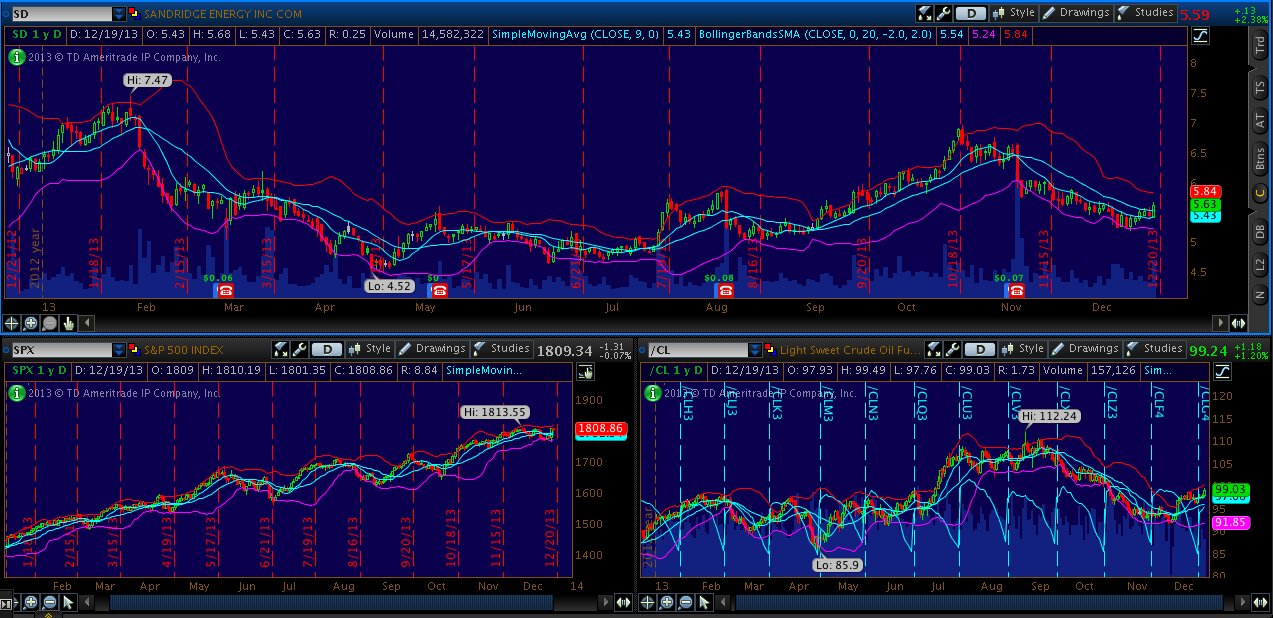Expand the SPX symbol dropdown
This screenshot has height=618, width=1273.
120,350
